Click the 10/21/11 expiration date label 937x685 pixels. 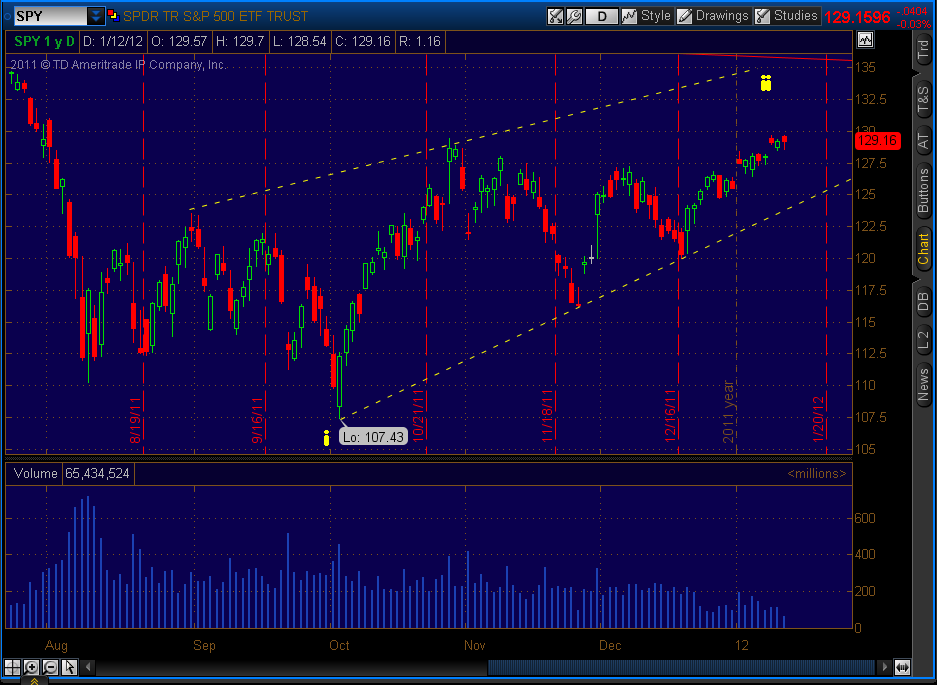[x=418, y=416]
